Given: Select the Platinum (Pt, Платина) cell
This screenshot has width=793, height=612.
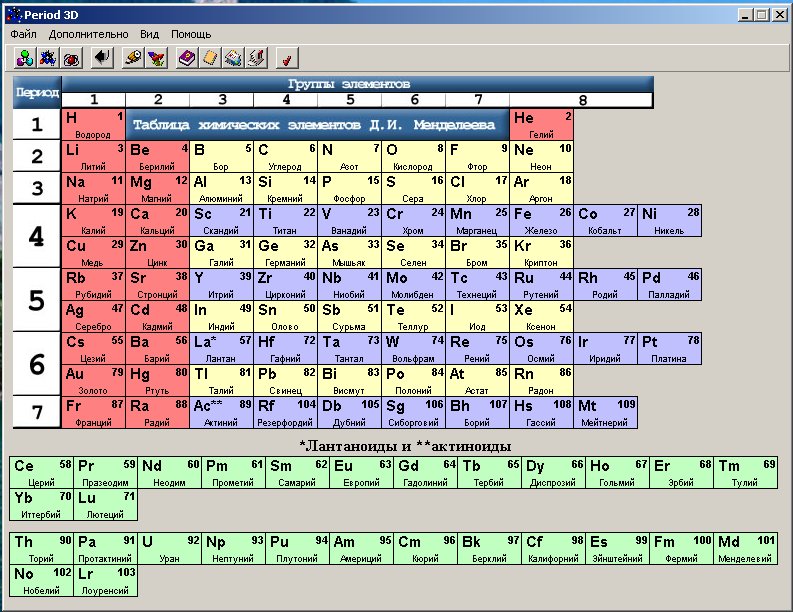Looking at the screenshot, I should pyautogui.click(x=670, y=348).
